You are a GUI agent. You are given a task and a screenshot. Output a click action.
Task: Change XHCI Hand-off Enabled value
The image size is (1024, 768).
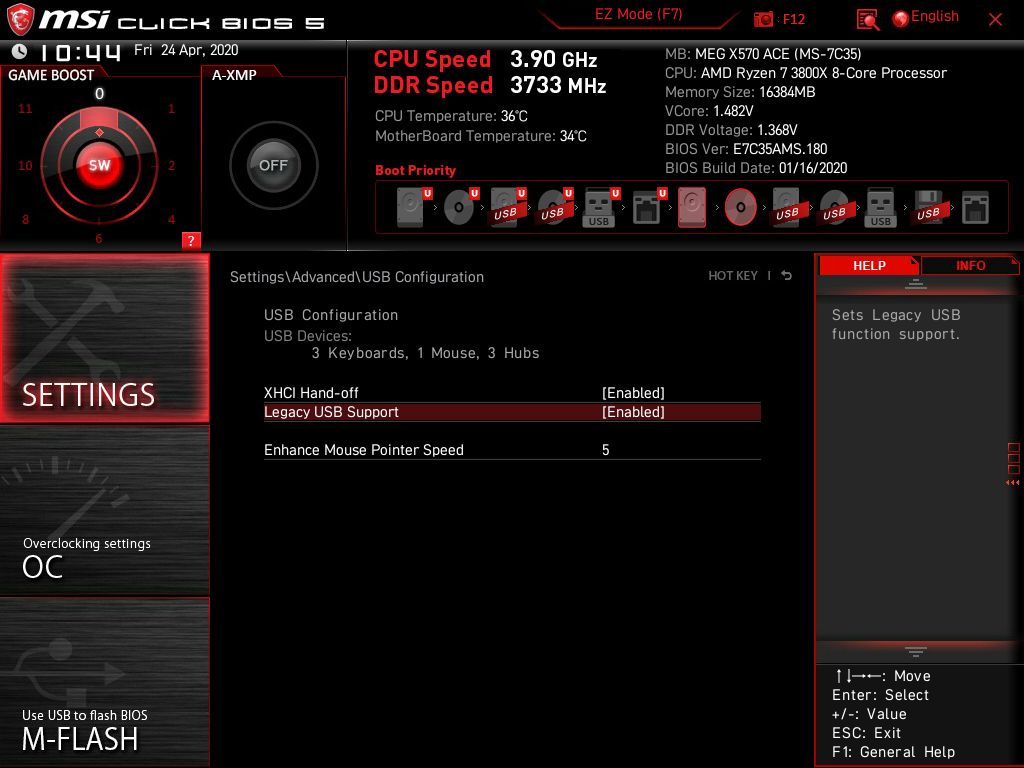pyautogui.click(x=633, y=392)
